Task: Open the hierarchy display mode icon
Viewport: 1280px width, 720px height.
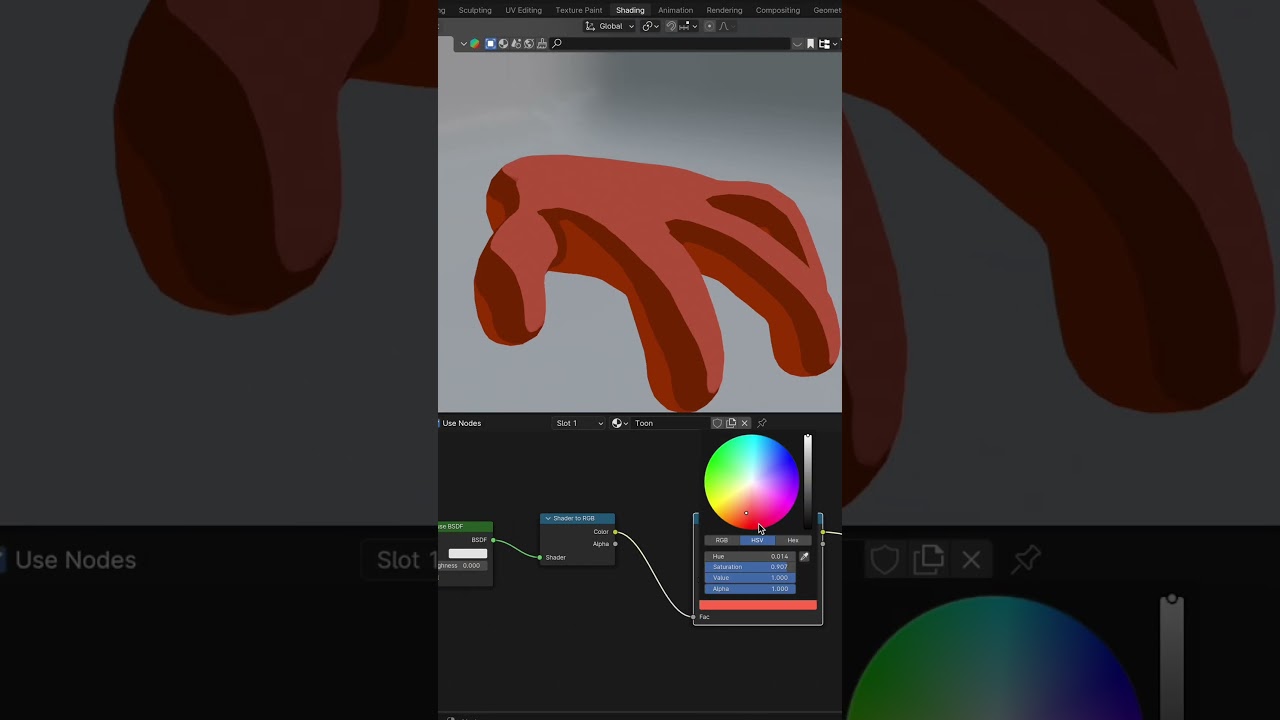Action: pos(825,44)
